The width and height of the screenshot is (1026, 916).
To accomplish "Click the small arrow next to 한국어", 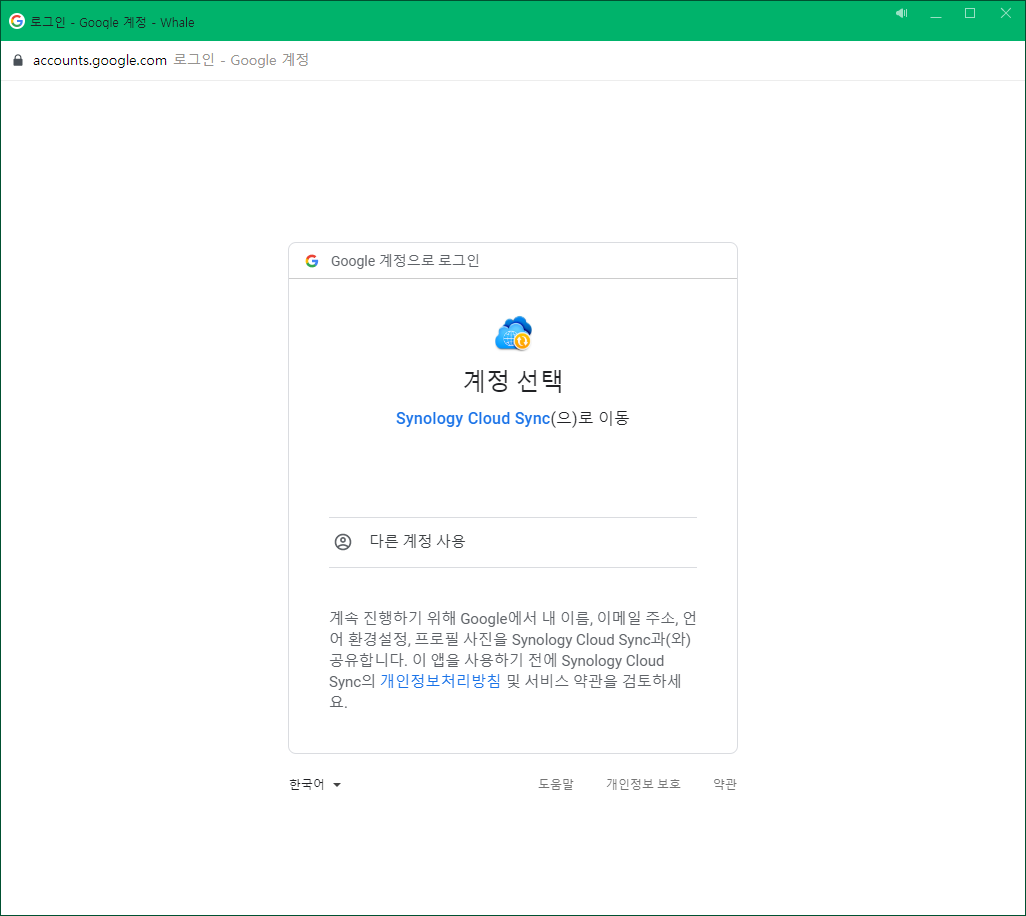I will pos(337,785).
